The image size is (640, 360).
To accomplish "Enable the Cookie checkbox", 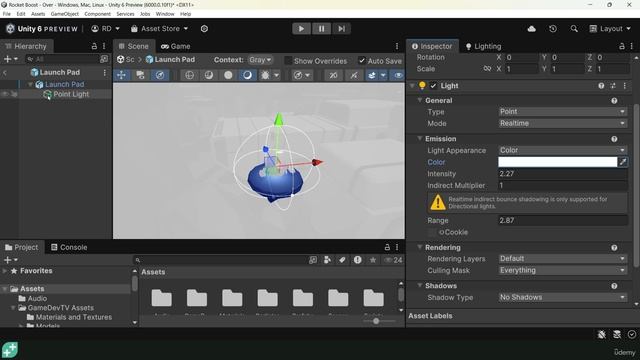I will coord(432,232).
